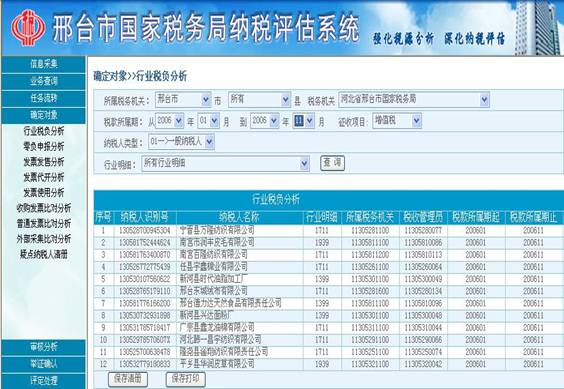Select 发票发售分析 in the sidebar
This screenshot has height=389, width=564.
(44, 162)
